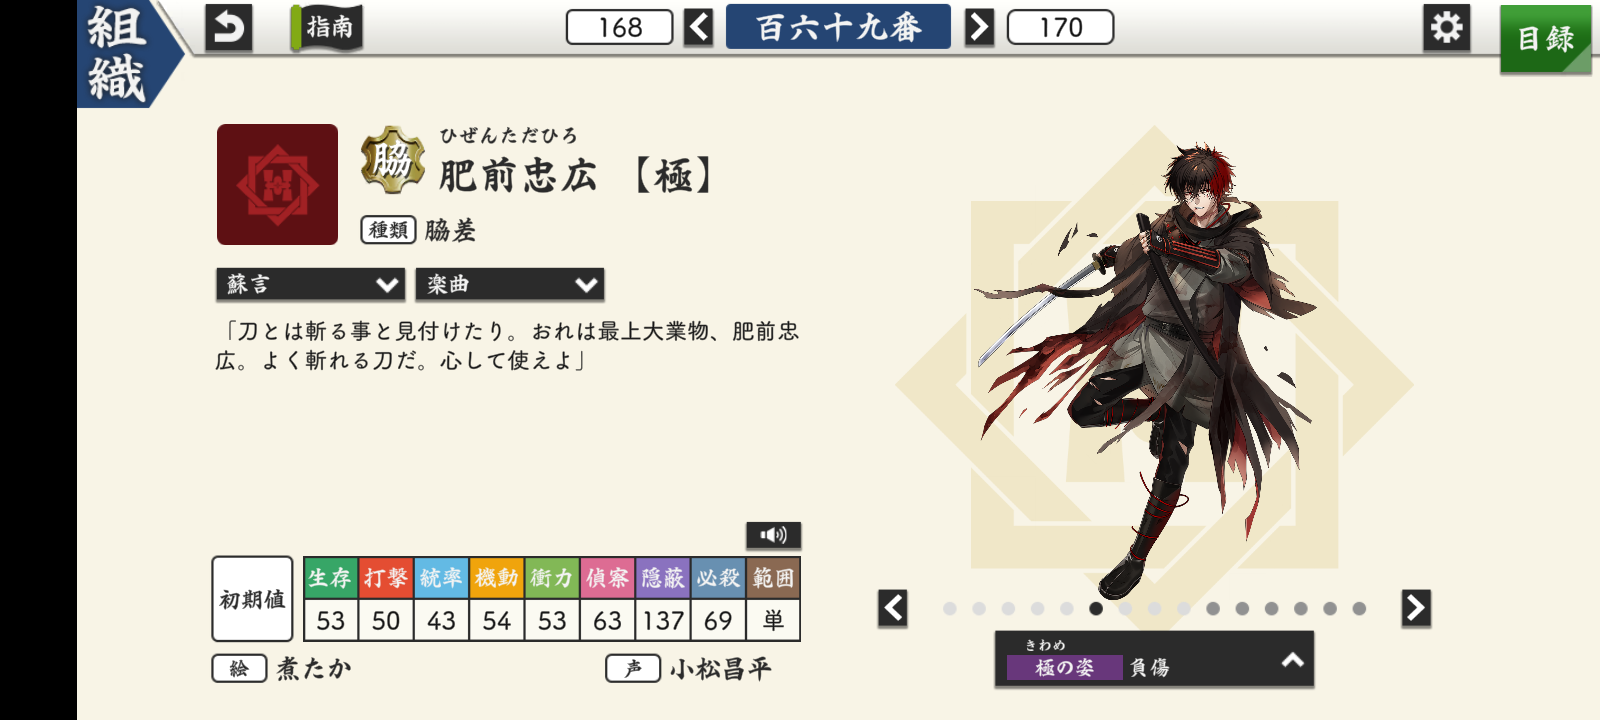
Task: Open the 目録 index button
Action: coord(1545,39)
